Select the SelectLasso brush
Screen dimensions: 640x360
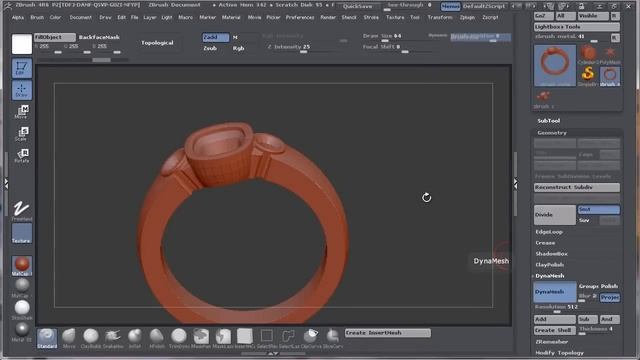tap(289, 338)
